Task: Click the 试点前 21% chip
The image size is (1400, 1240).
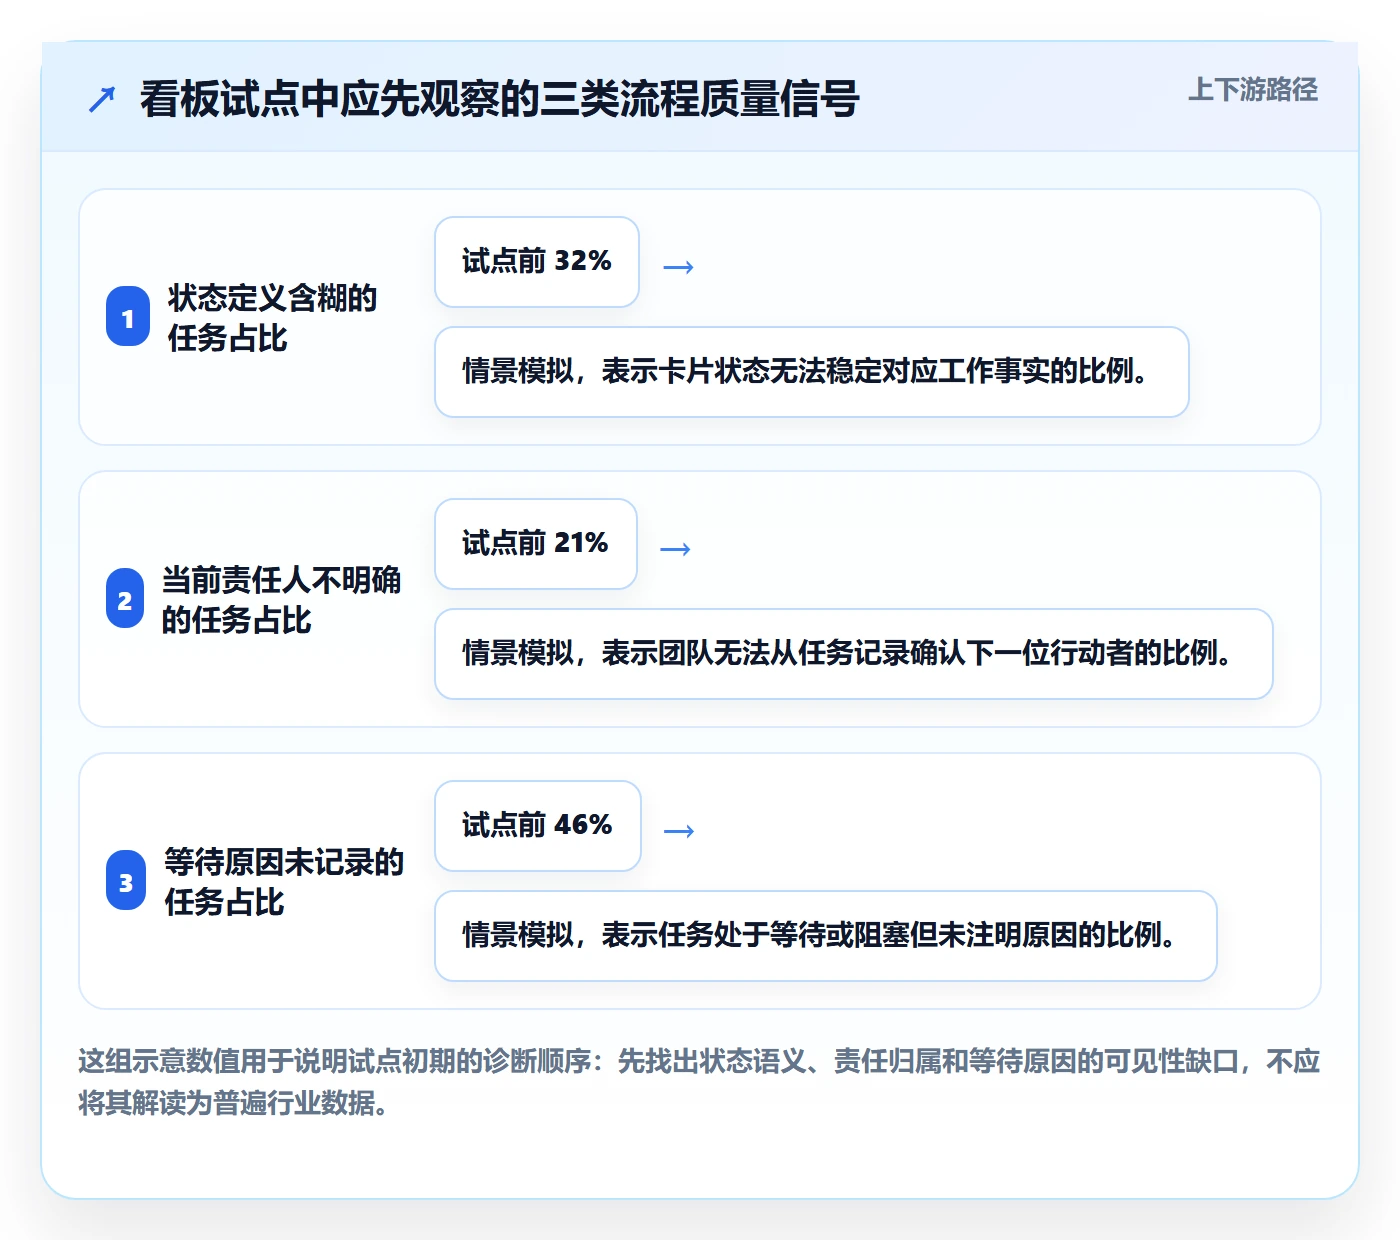Action: [x=536, y=544]
